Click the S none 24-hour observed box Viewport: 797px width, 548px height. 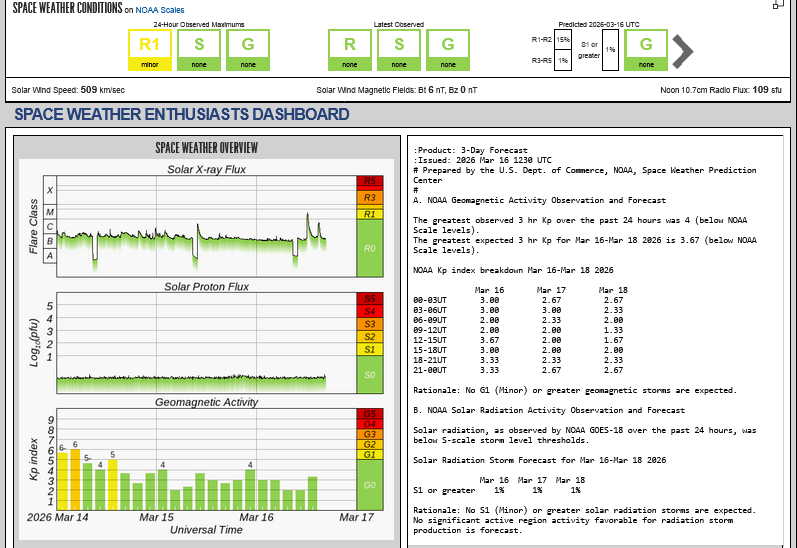pyautogui.click(x=199, y=50)
